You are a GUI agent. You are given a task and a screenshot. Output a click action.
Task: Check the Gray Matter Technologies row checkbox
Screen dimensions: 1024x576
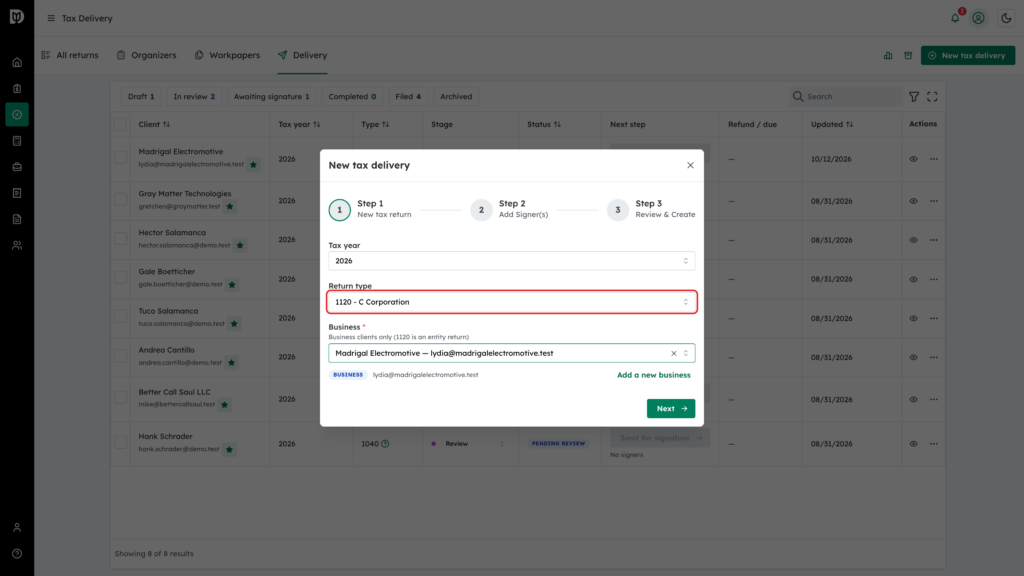120,199
